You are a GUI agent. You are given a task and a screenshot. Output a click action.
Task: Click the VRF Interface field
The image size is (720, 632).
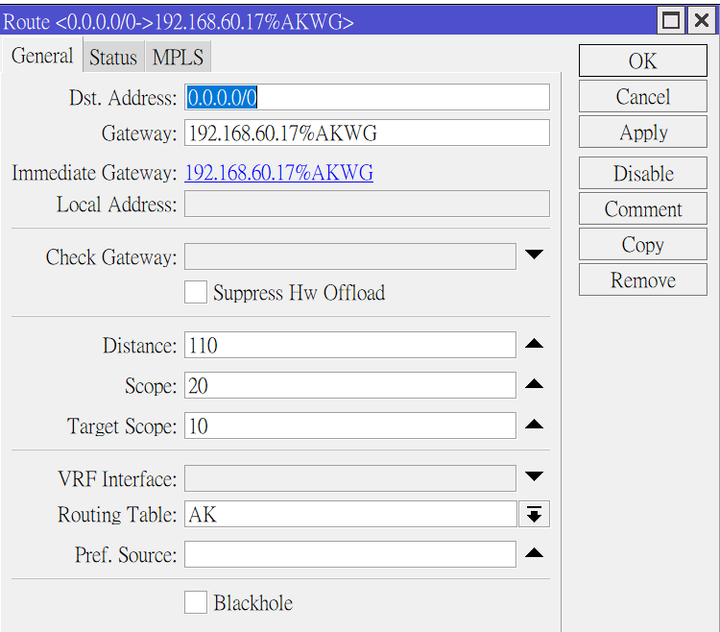click(350, 479)
